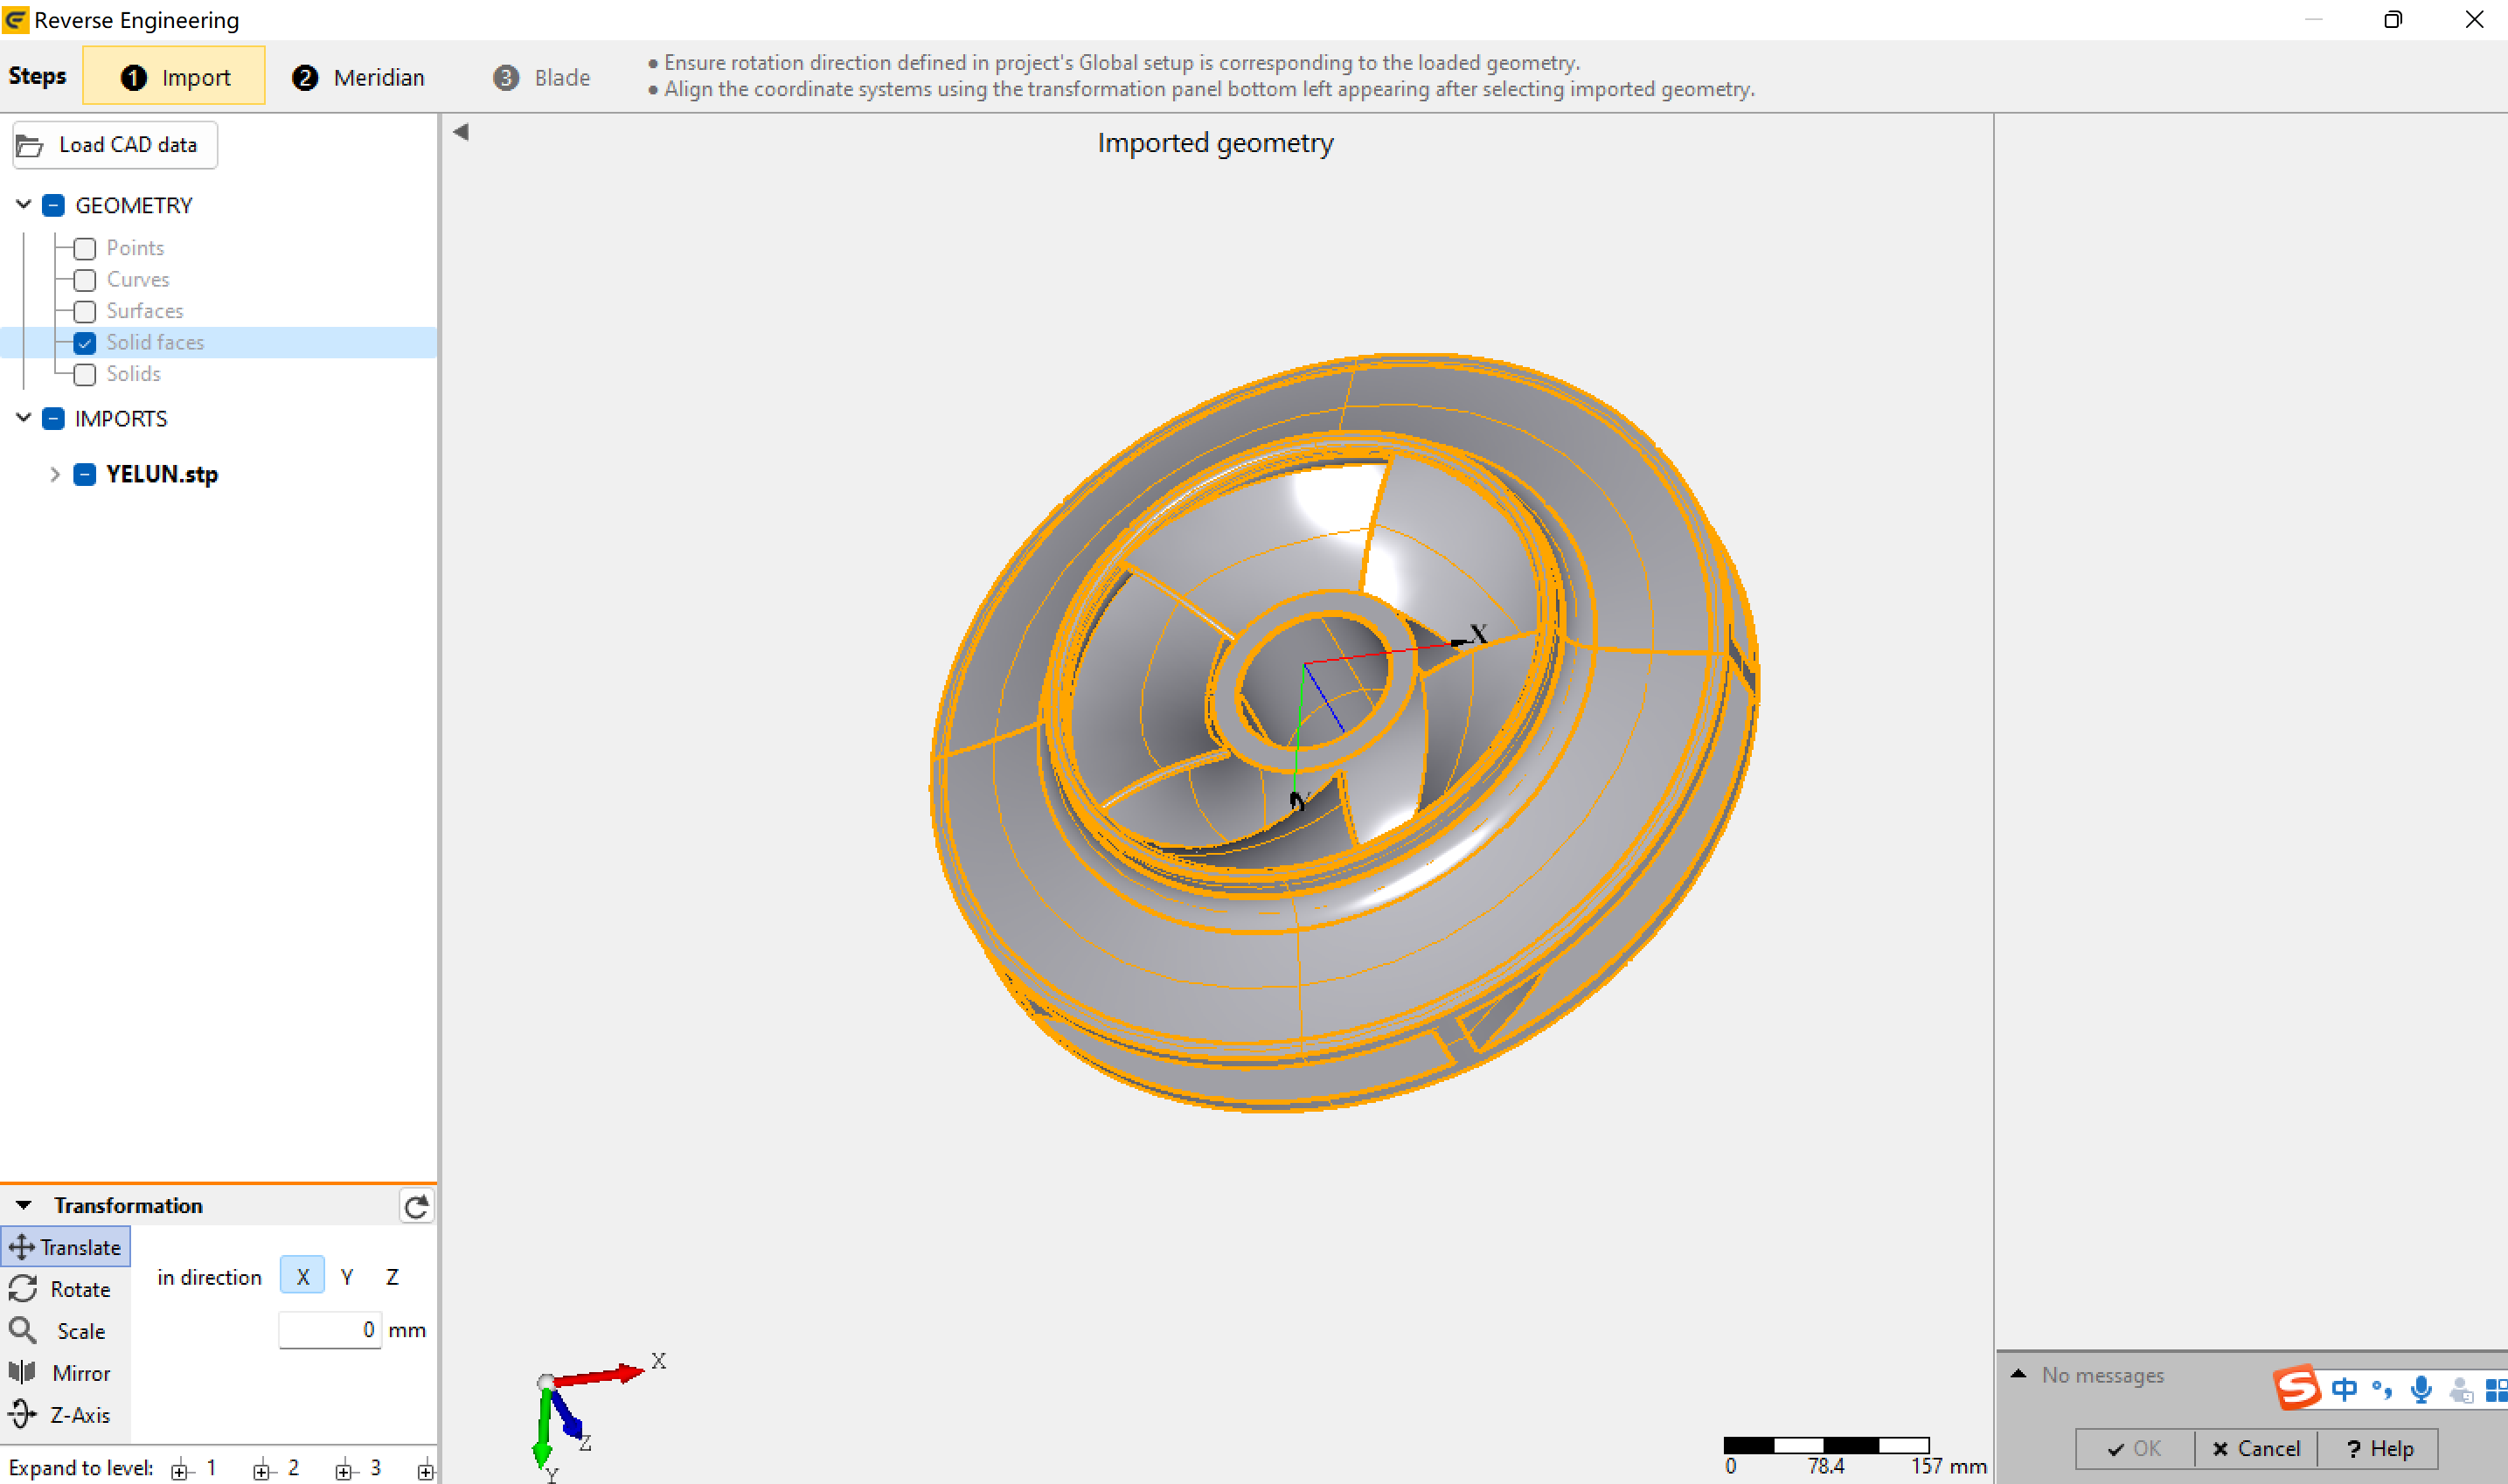
Task: Click the translation distance mm field
Action: (x=329, y=1330)
